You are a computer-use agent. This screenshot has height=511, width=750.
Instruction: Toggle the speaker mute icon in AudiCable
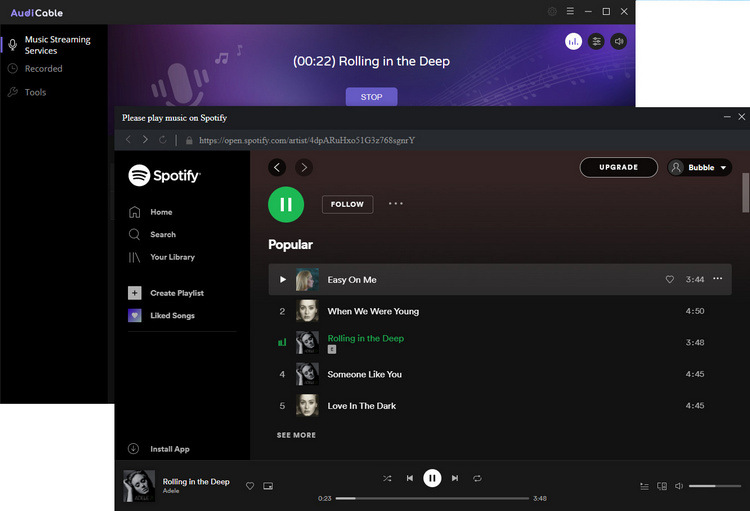tap(618, 42)
